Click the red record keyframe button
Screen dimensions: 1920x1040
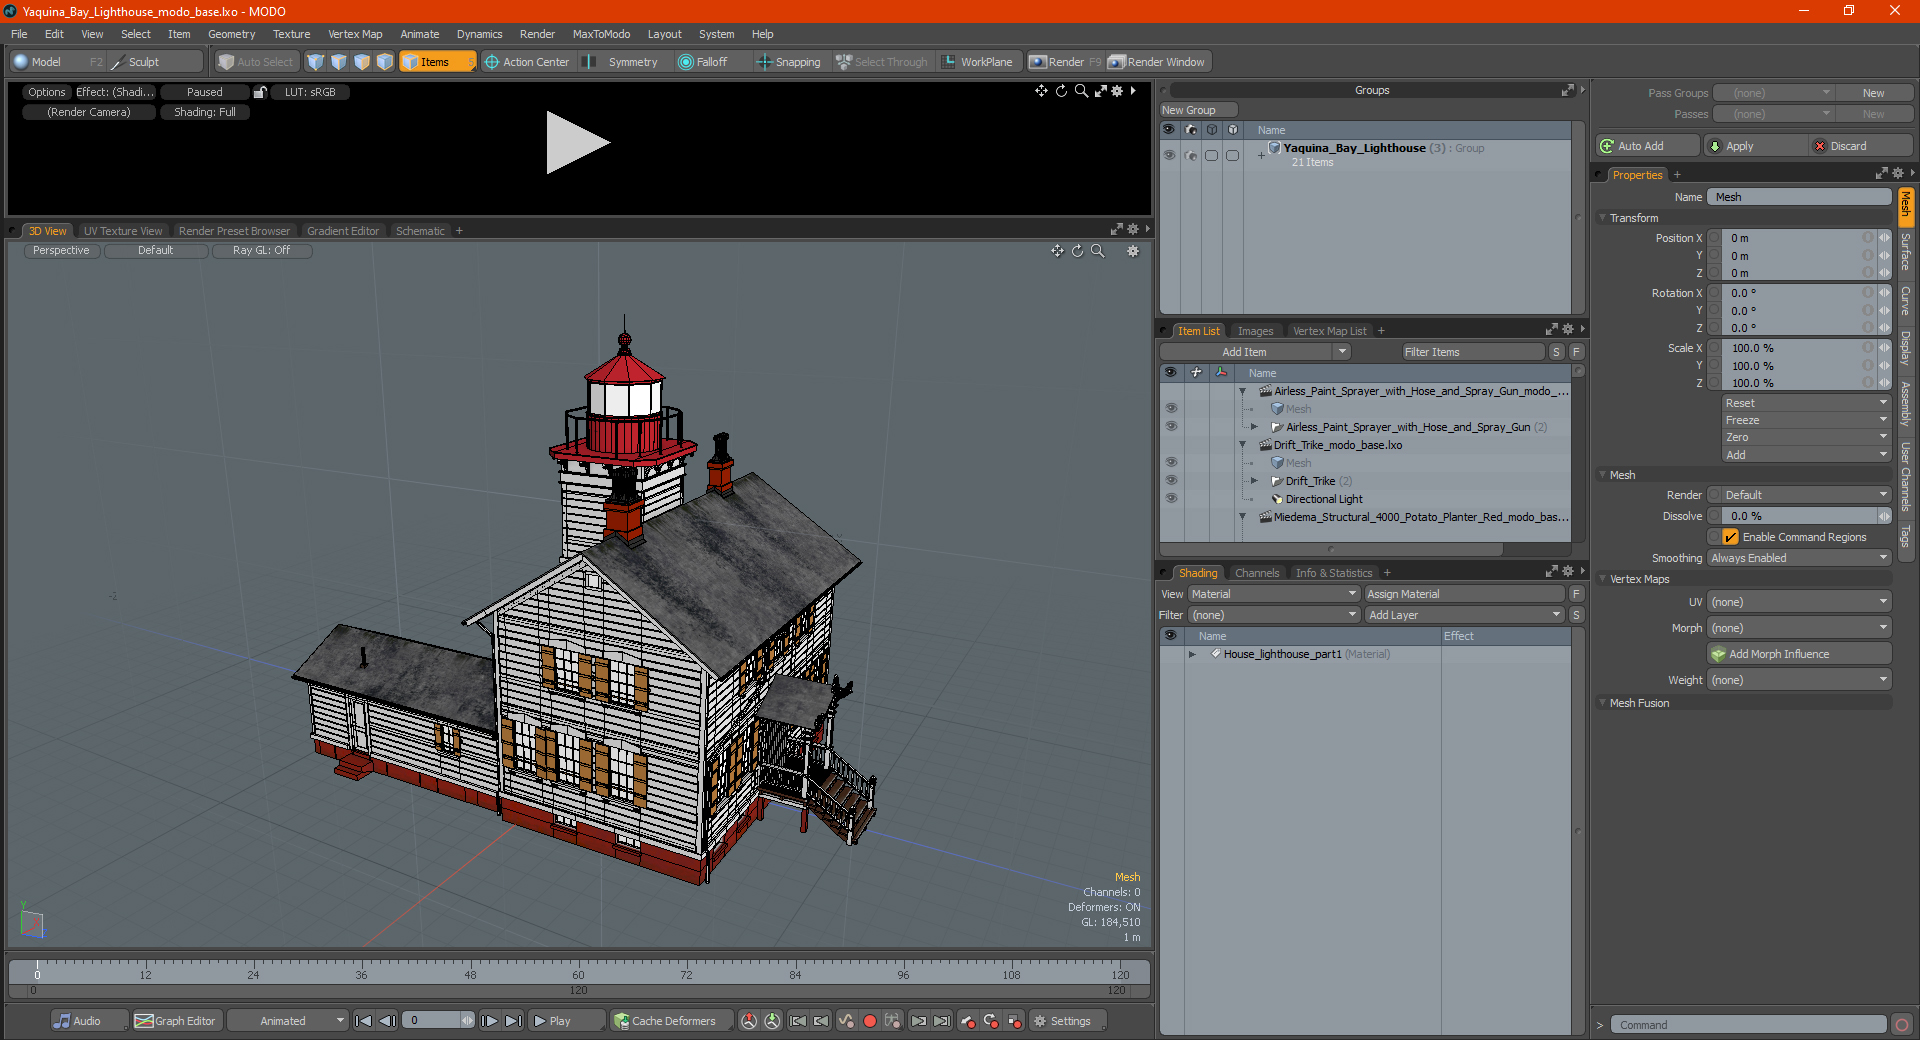tap(869, 1021)
